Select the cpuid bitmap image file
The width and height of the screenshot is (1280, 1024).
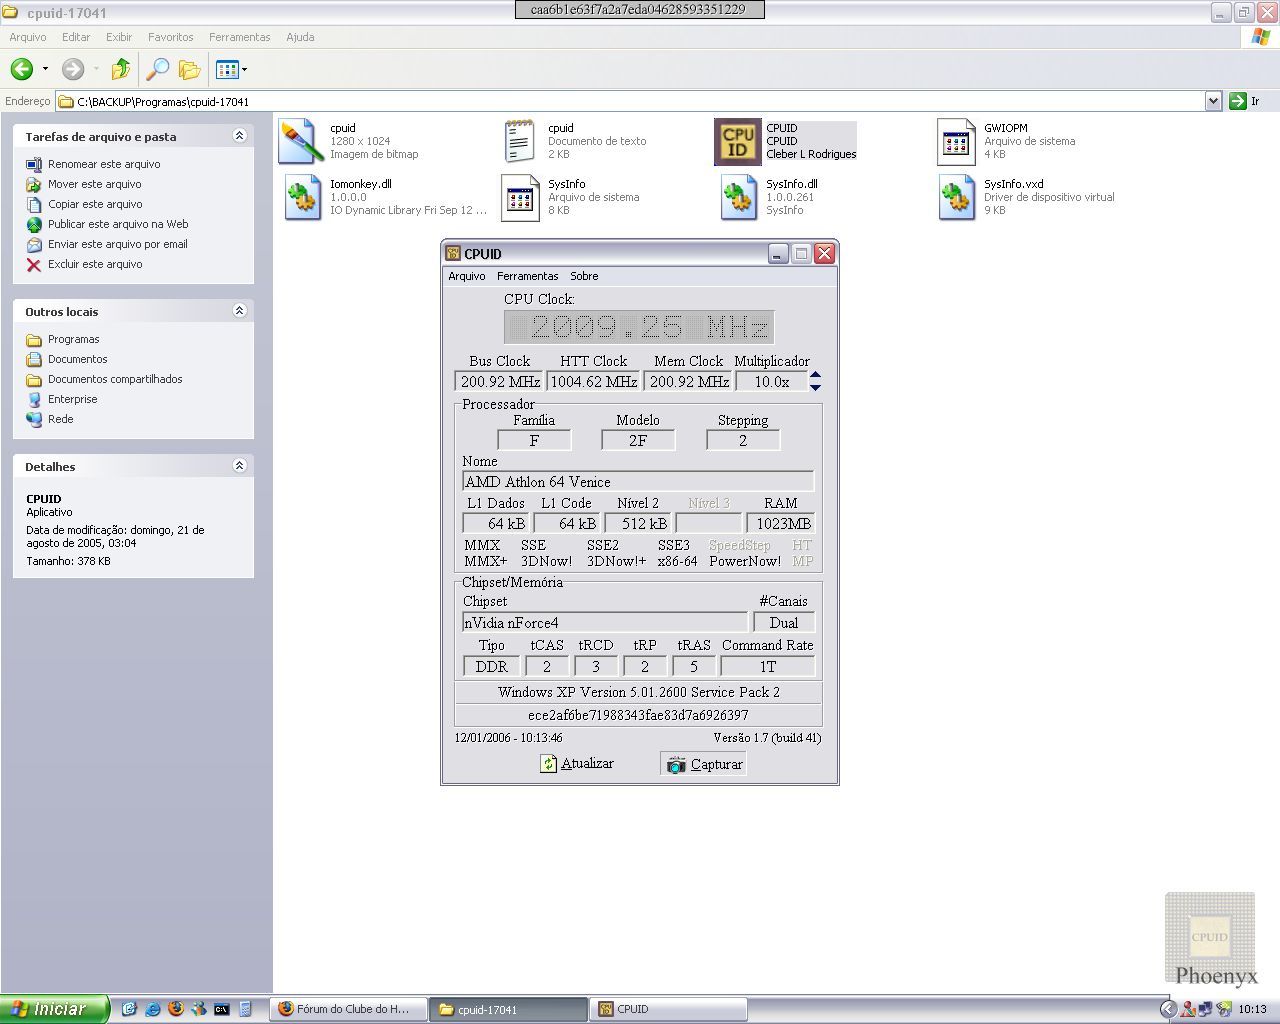pyautogui.click(x=300, y=141)
